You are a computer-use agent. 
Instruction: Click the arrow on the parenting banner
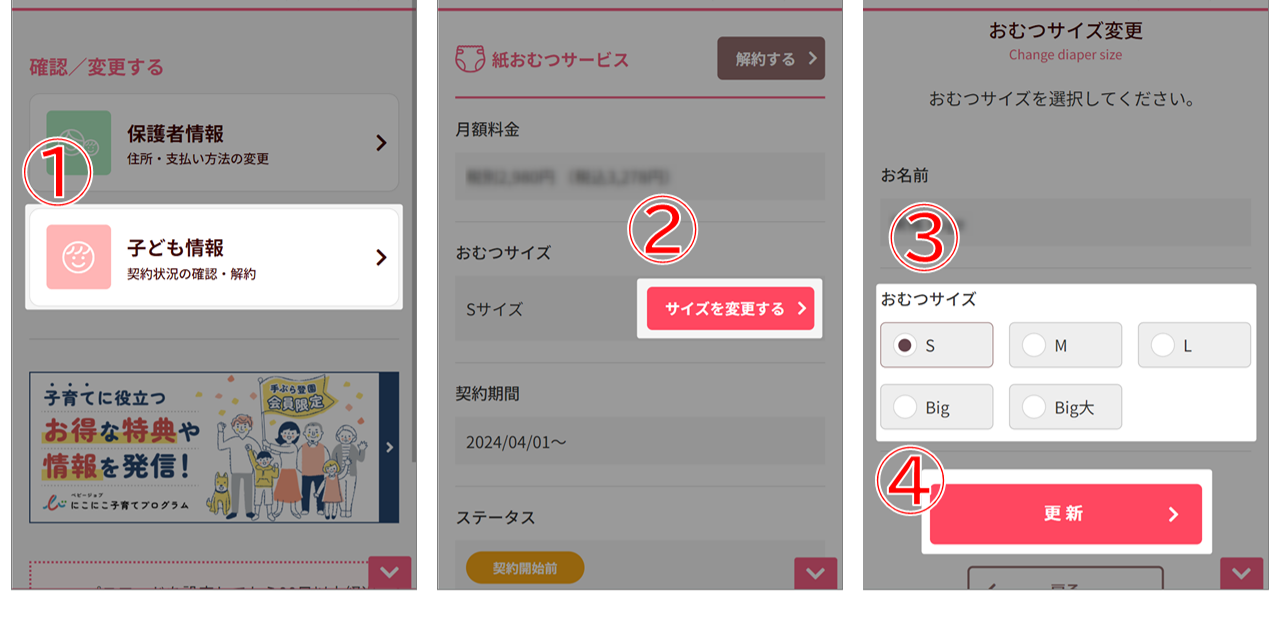(x=389, y=447)
